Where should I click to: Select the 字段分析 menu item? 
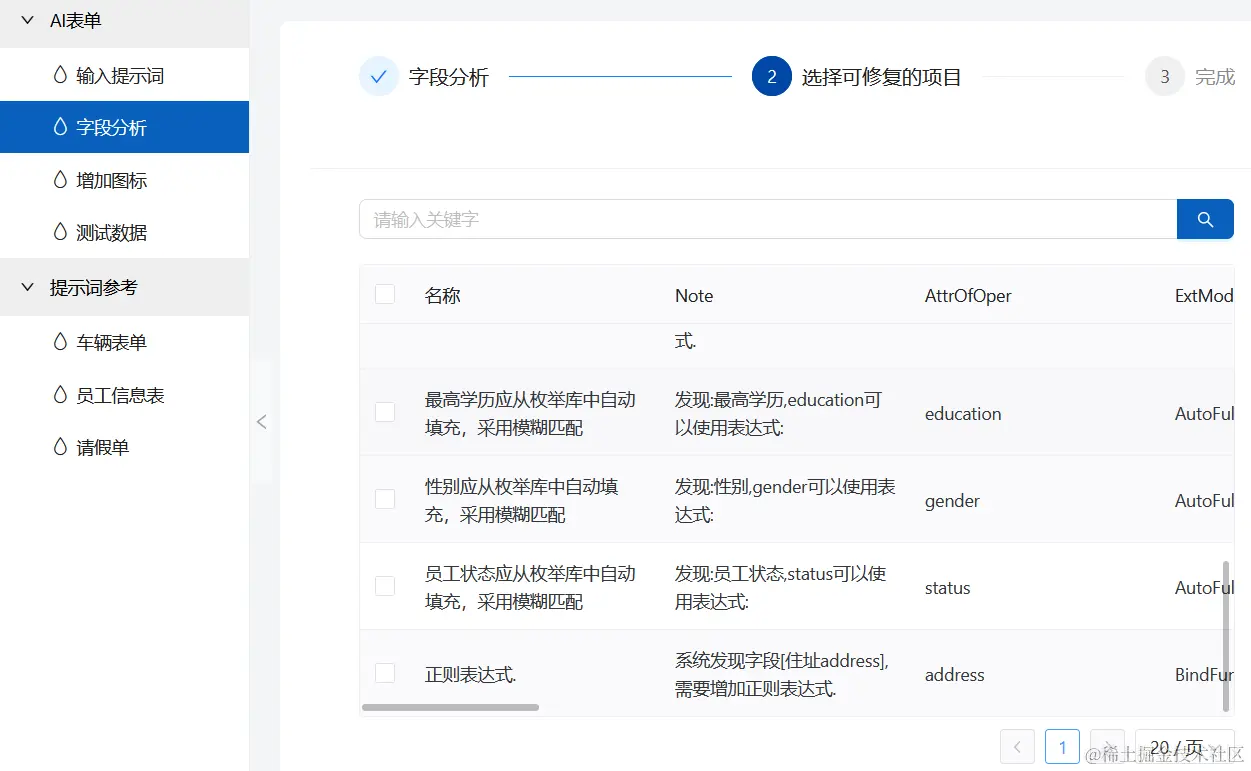coord(124,127)
